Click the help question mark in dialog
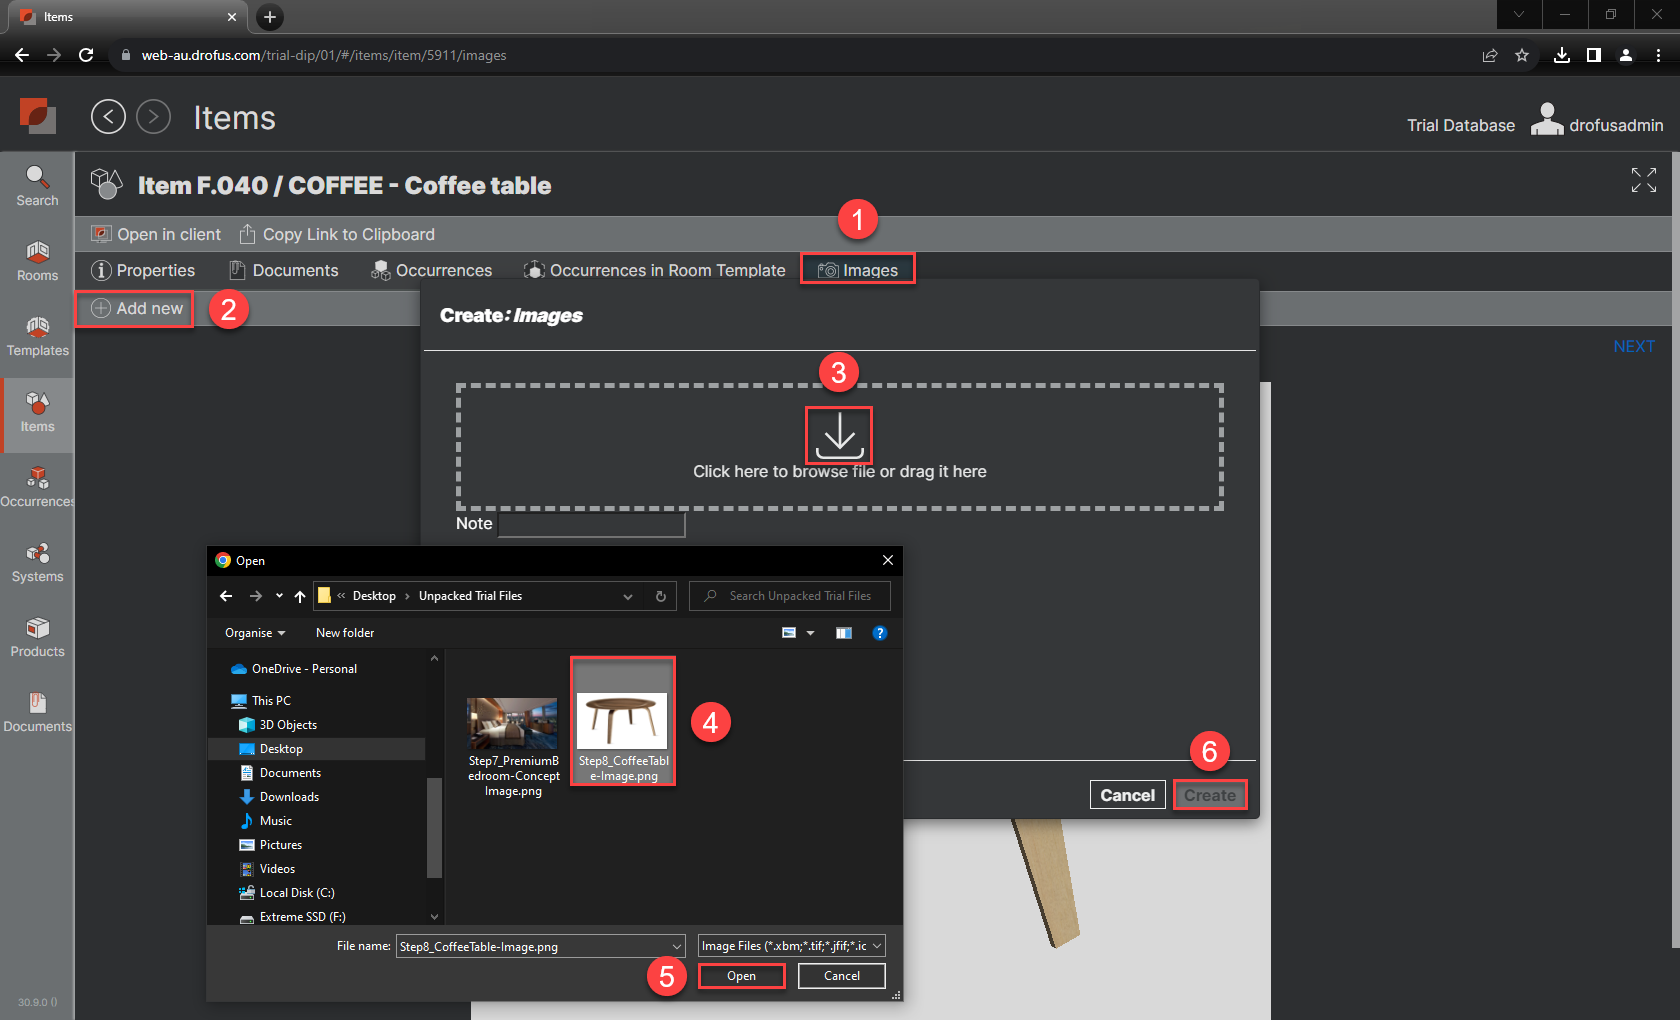Screen dimensions: 1680x1020 (879, 633)
